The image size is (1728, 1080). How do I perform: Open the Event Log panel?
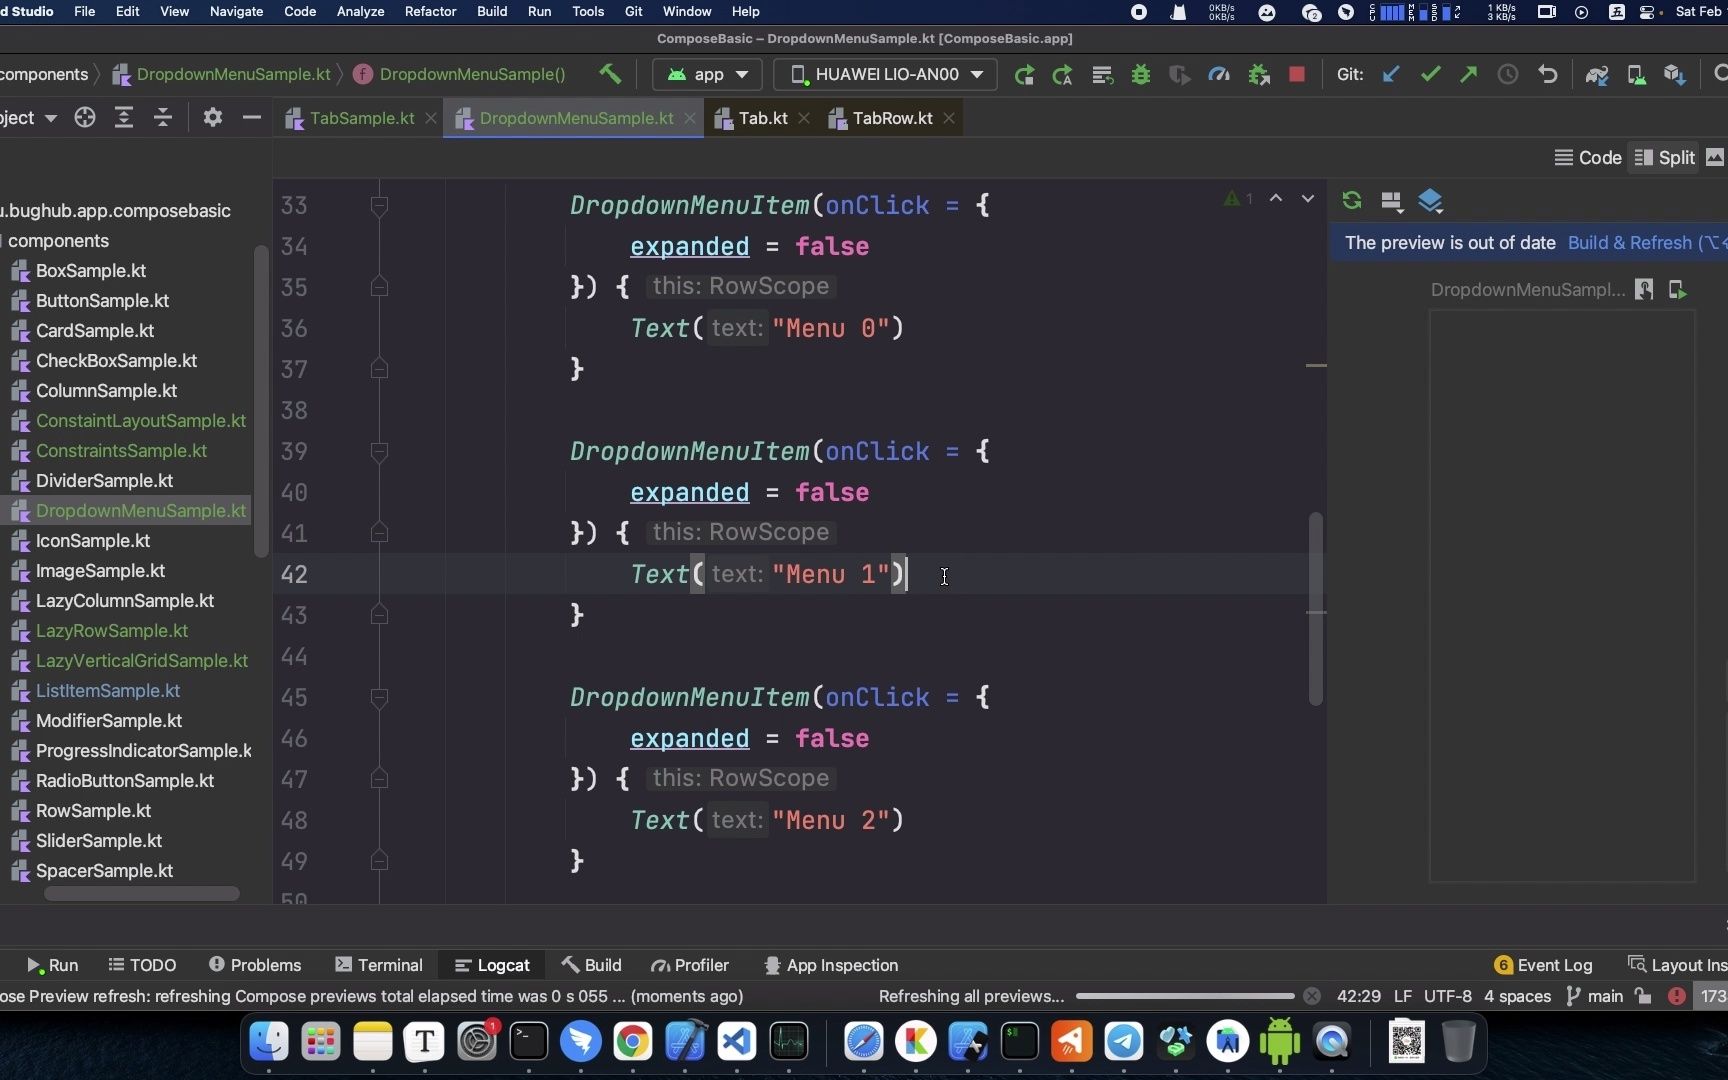click(1553, 964)
